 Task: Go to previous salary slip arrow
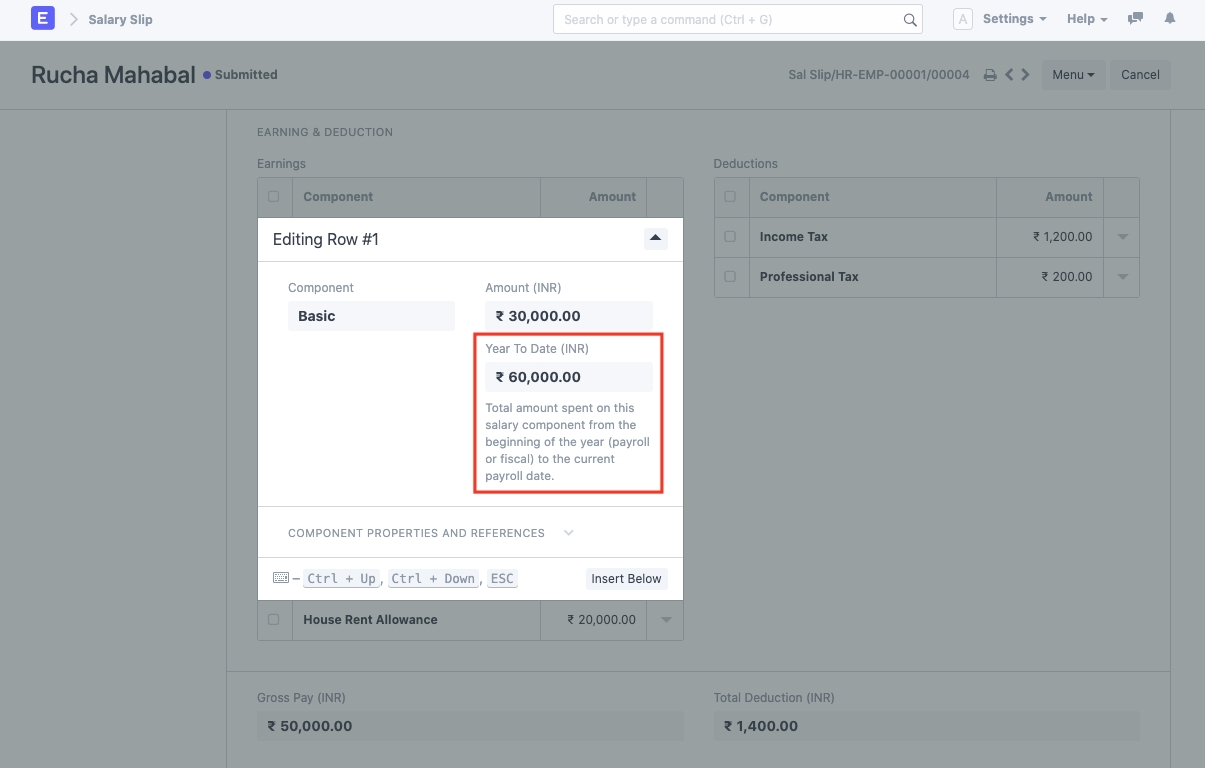pos(1009,75)
